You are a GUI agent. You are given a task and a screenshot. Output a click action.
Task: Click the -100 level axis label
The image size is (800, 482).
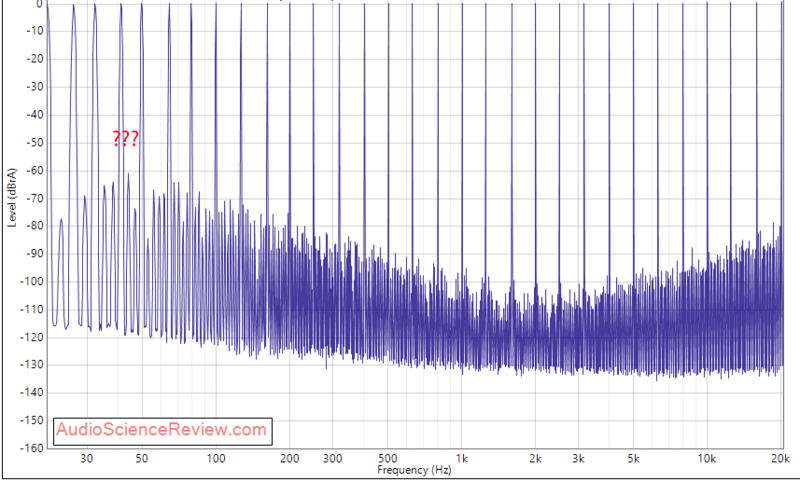[x=32, y=282]
